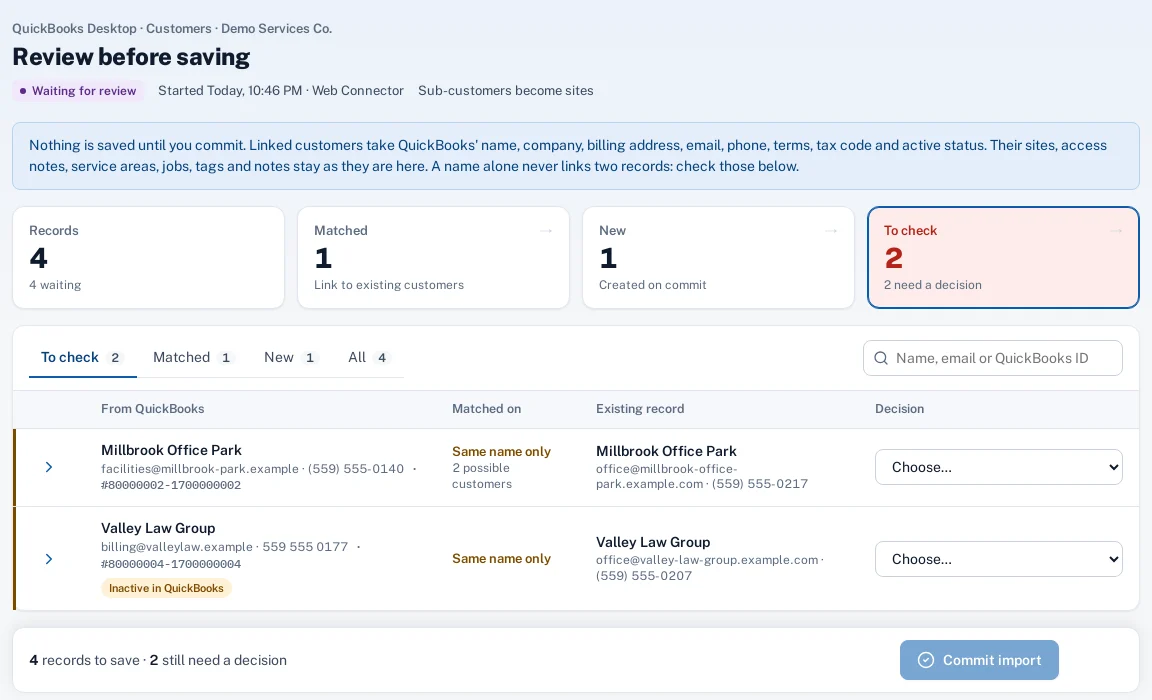The width and height of the screenshot is (1152, 700).
Task: Click billing@valleylaw.example email text
Action: (x=177, y=547)
